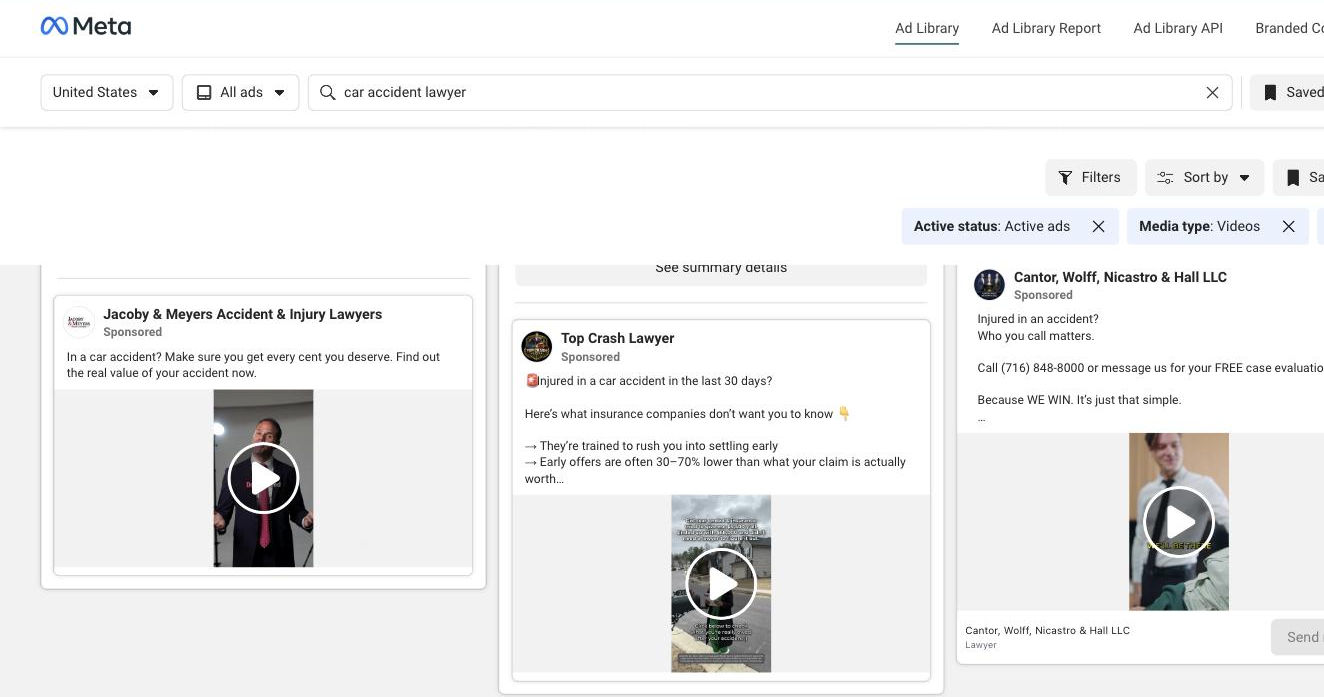1324x697 pixels.
Task: Click the Active status: Active ads chip
Action: coord(1009,226)
